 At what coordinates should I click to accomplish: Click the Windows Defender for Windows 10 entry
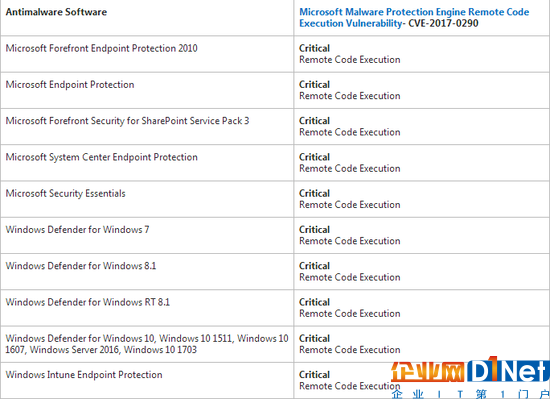[147, 344]
